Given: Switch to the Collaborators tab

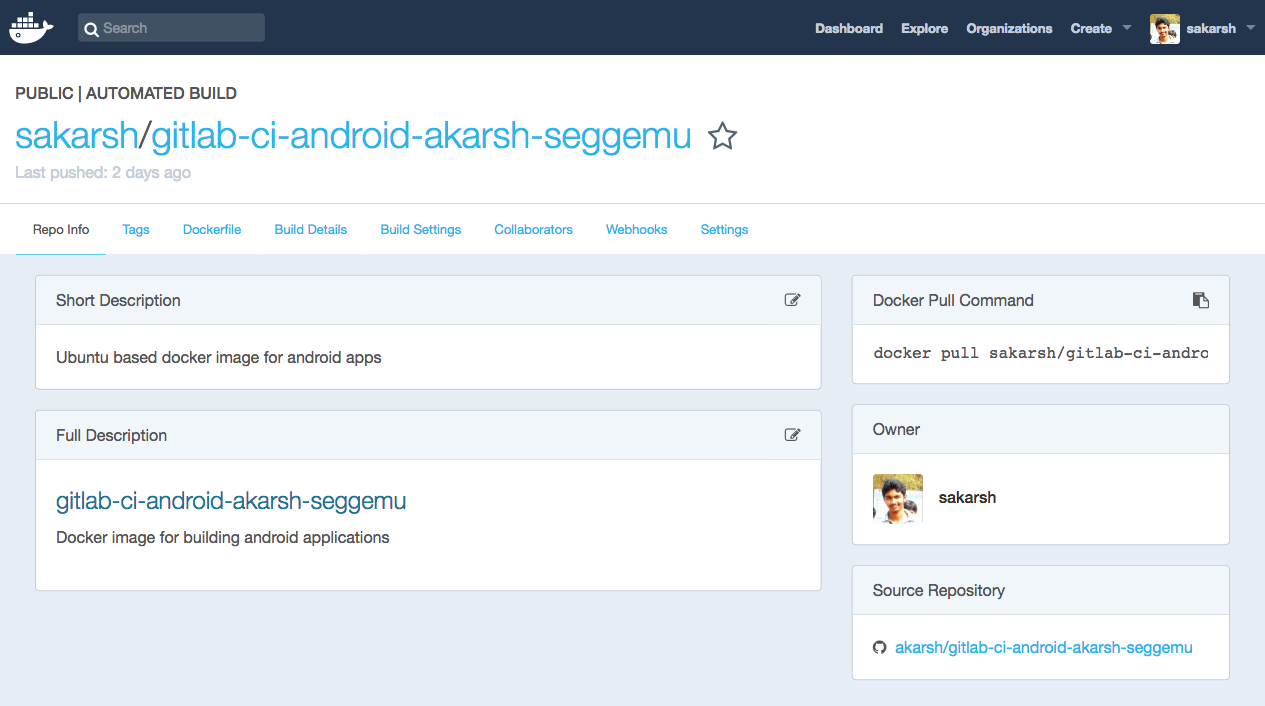Looking at the screenshot, I should [533, 230].
